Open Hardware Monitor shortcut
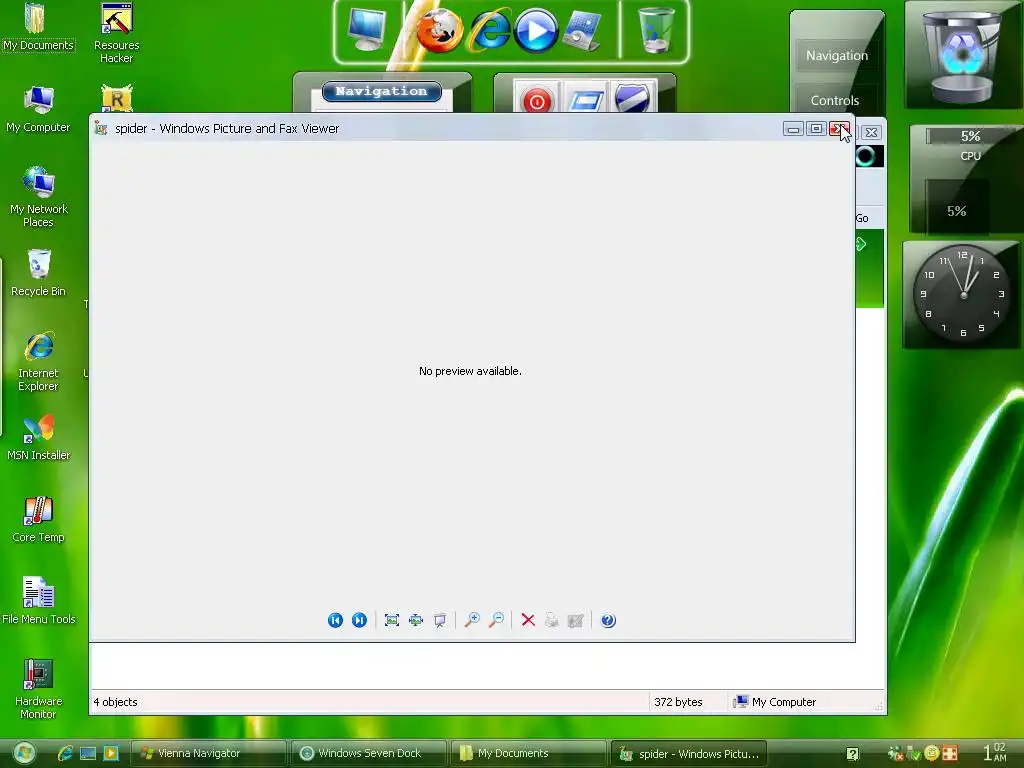This screenshot has height=768, width=1024. 38,689
